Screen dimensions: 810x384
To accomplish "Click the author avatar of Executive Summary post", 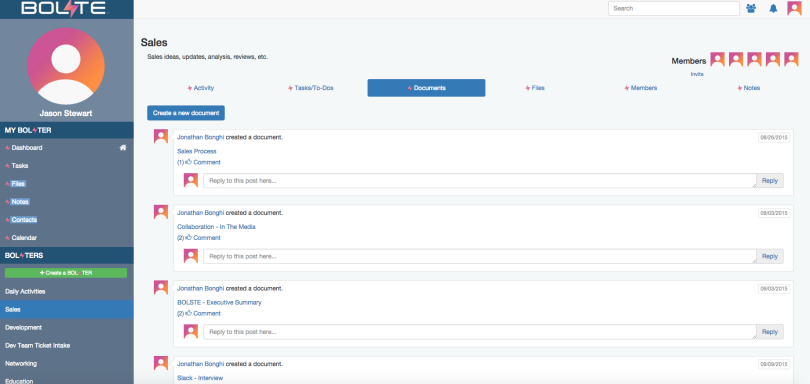I will click(x=161, y=288).
